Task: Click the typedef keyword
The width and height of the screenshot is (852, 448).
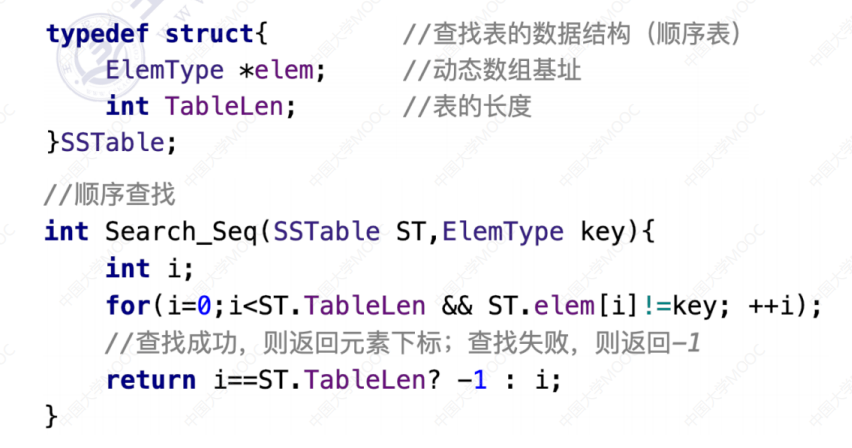Action: point(97,34)
